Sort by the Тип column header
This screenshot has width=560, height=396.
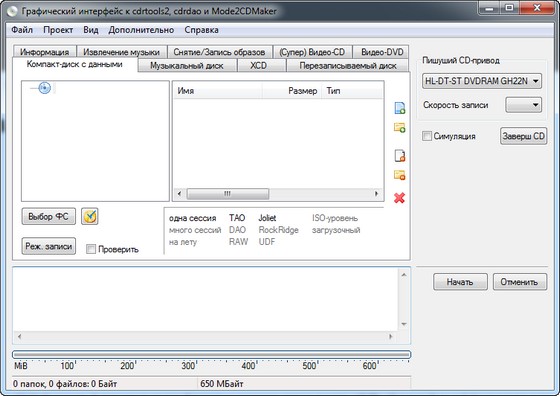point(352,91)
